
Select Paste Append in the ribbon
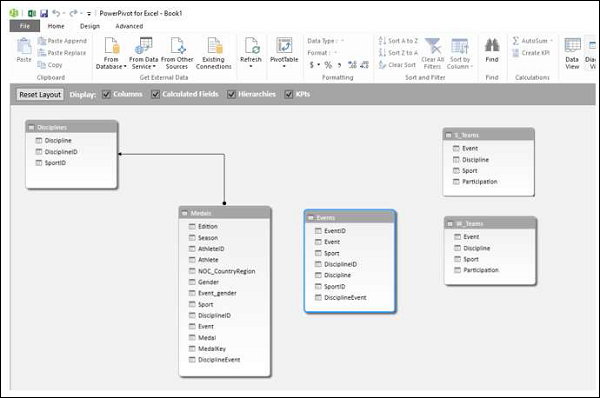pos(62,41)
